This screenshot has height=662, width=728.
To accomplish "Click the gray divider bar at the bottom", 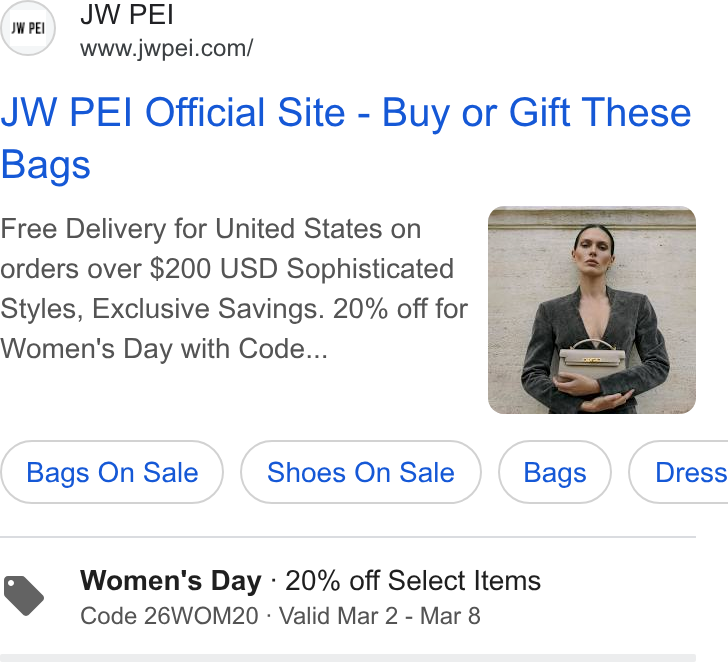I will pyautogui.click(x=348, y=658).
